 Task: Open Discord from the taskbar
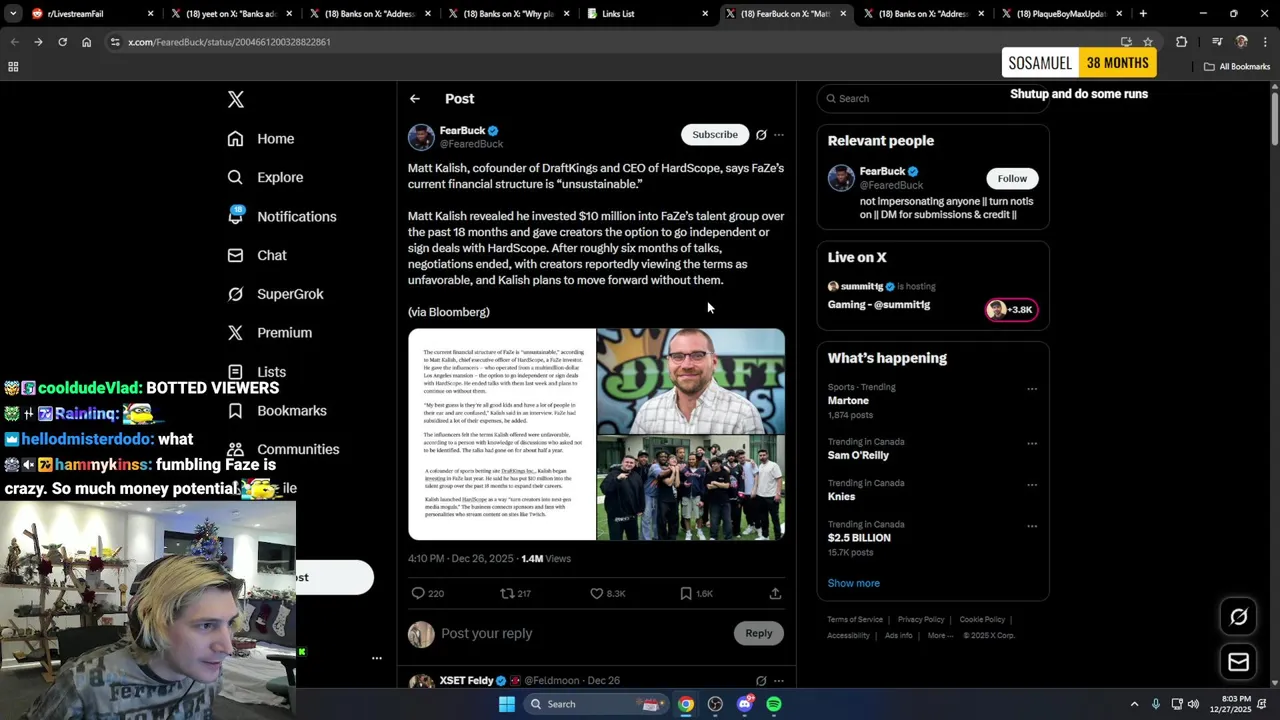[745, 704]
